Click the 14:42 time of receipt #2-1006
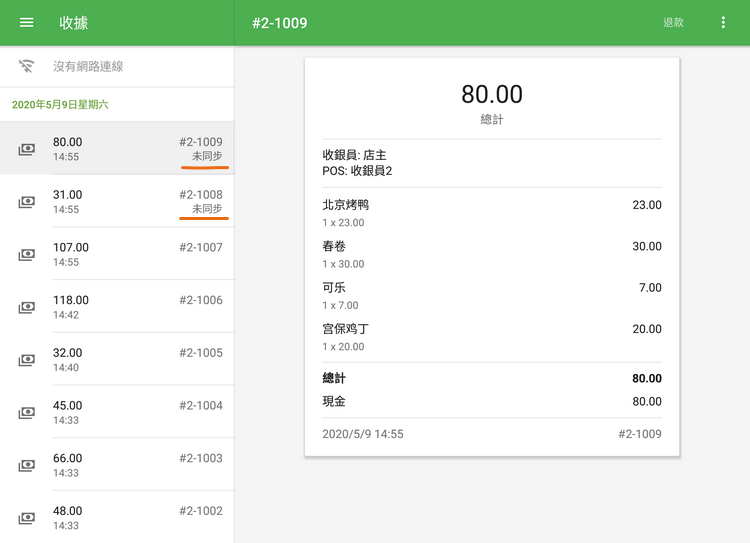The width and height of the screenshot is (750, 543). coord(66,315)
